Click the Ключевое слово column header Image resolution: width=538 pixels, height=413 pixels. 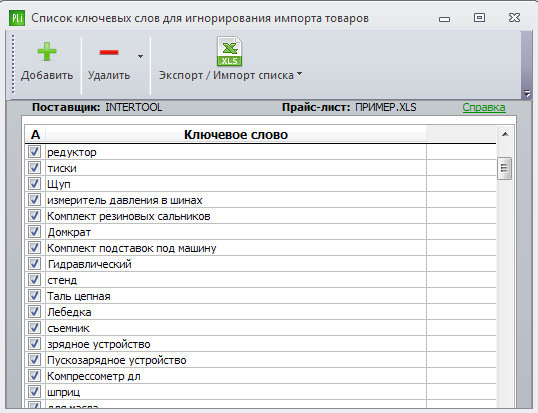pos(236,134)
